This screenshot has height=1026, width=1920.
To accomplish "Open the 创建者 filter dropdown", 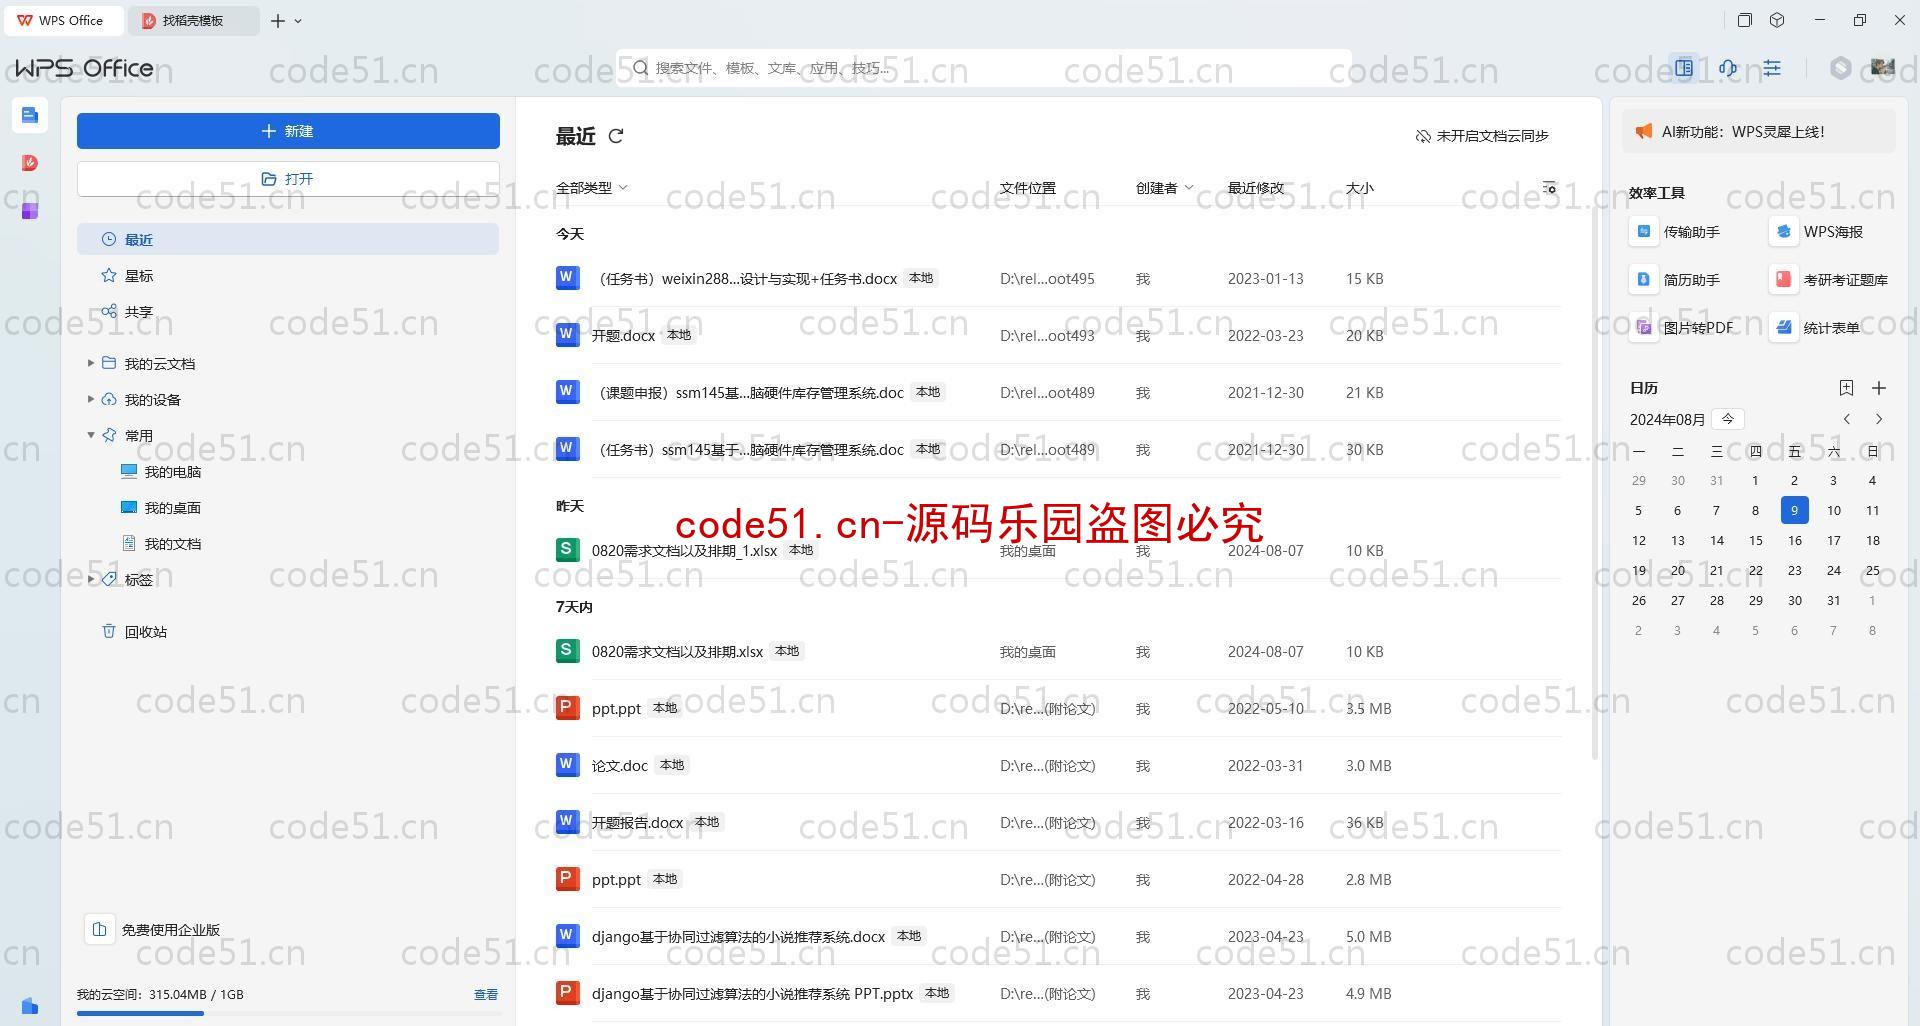I will [x=1164, y=188].
